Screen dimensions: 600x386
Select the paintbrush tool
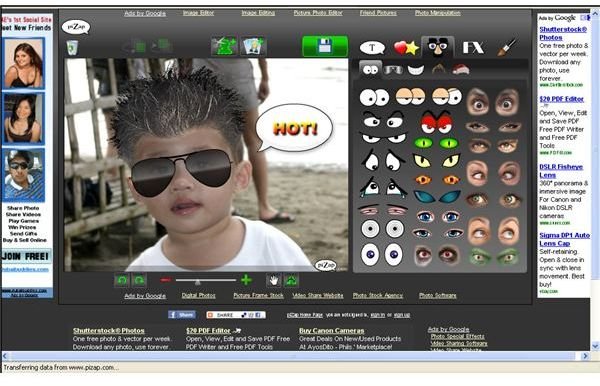click(x=506, y=47)
